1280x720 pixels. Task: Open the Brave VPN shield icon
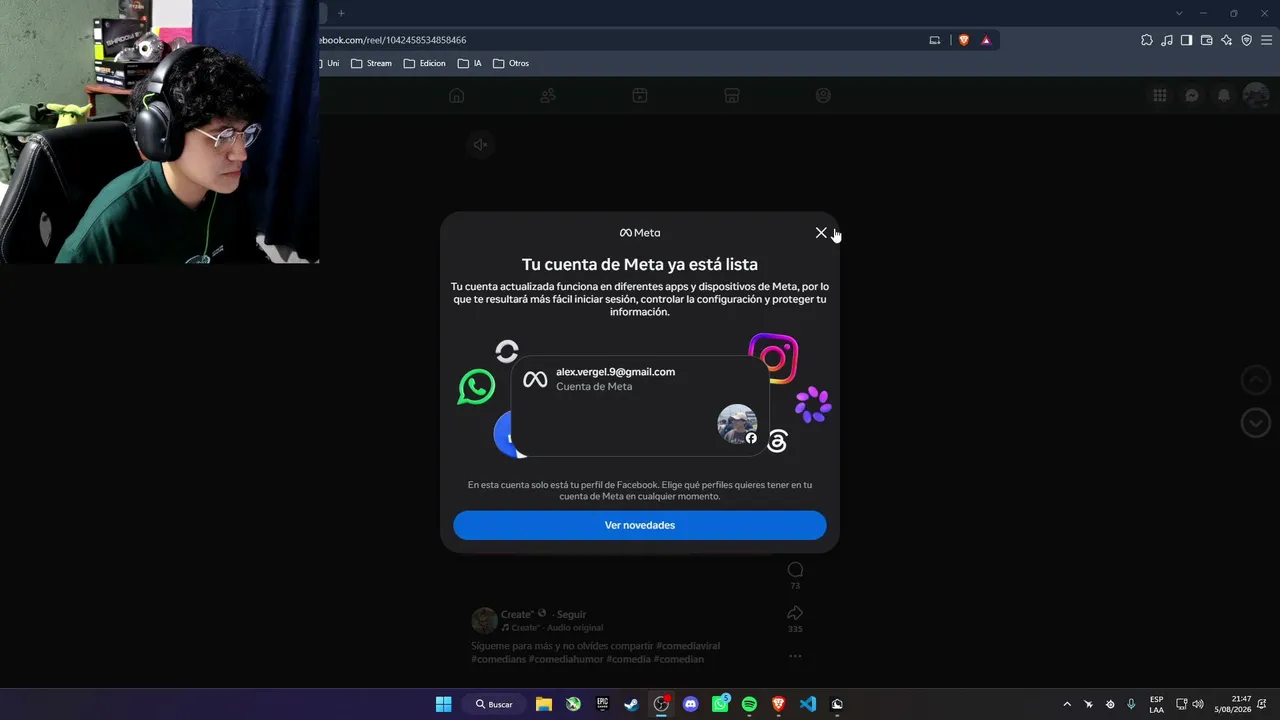[1247, 40]
